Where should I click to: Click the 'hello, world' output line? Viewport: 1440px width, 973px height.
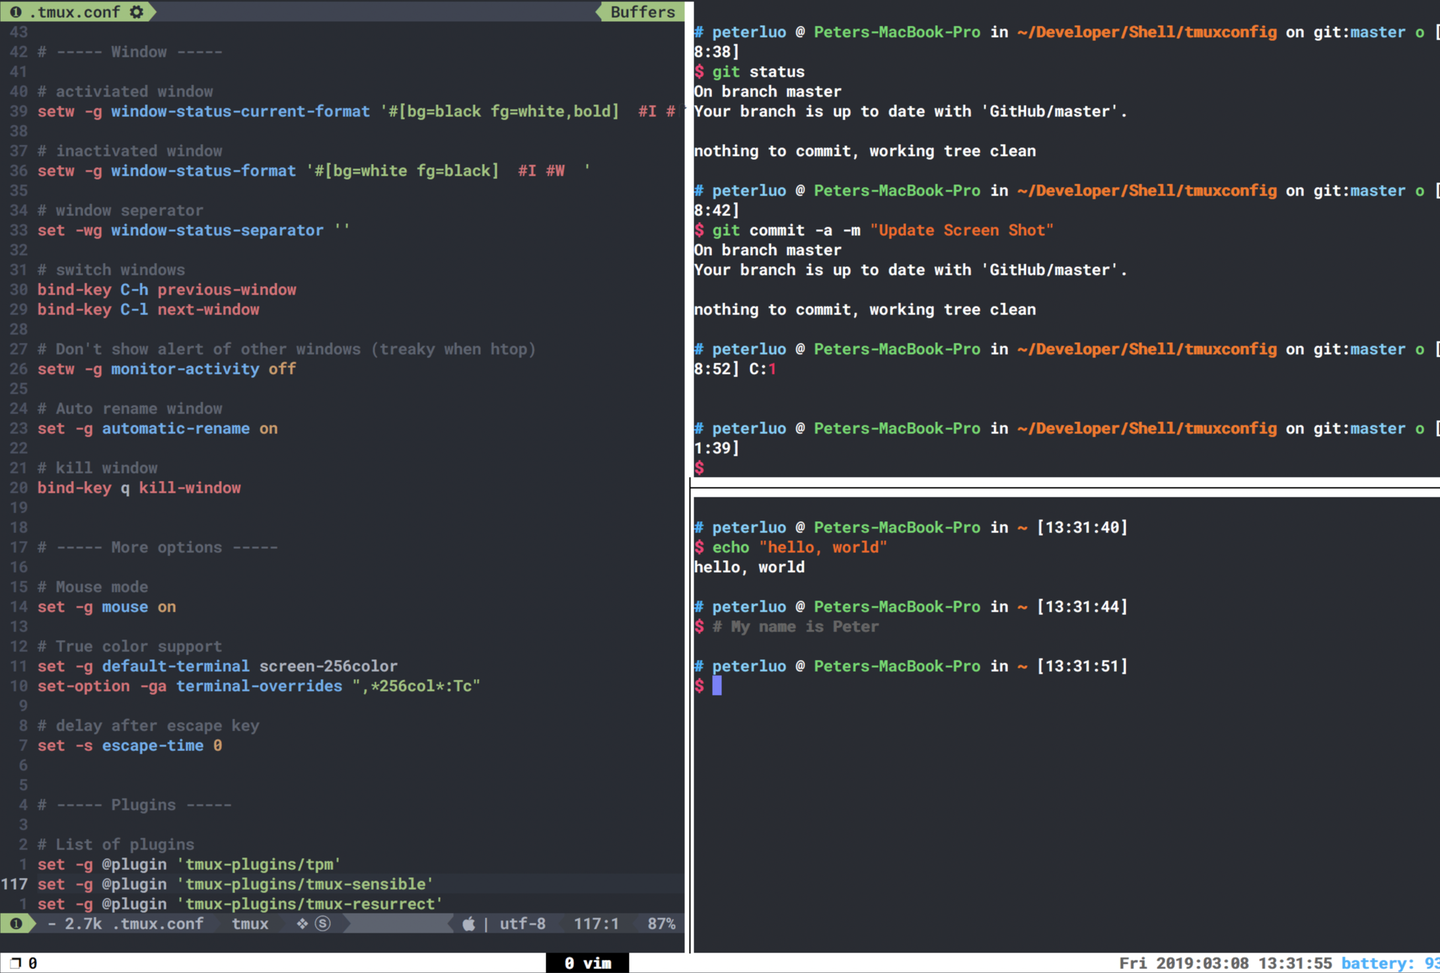coord(749,567)
